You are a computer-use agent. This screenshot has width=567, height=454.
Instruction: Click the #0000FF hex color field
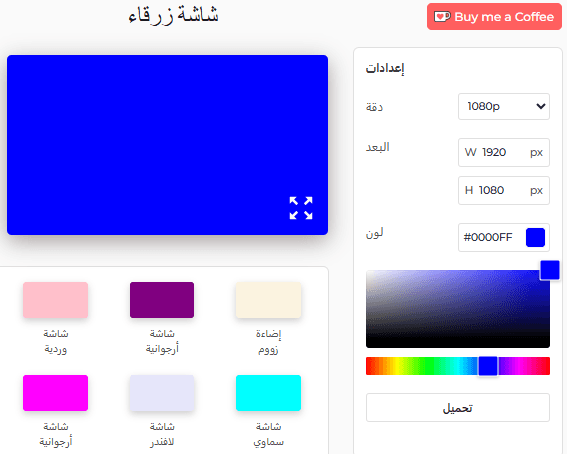pos(504,237)
